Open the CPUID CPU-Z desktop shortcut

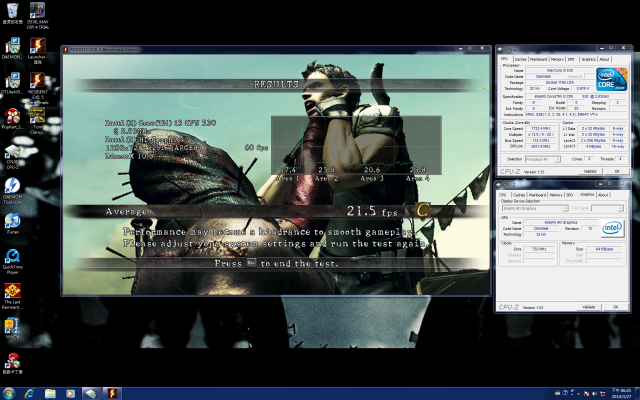(x=12, y=156)
